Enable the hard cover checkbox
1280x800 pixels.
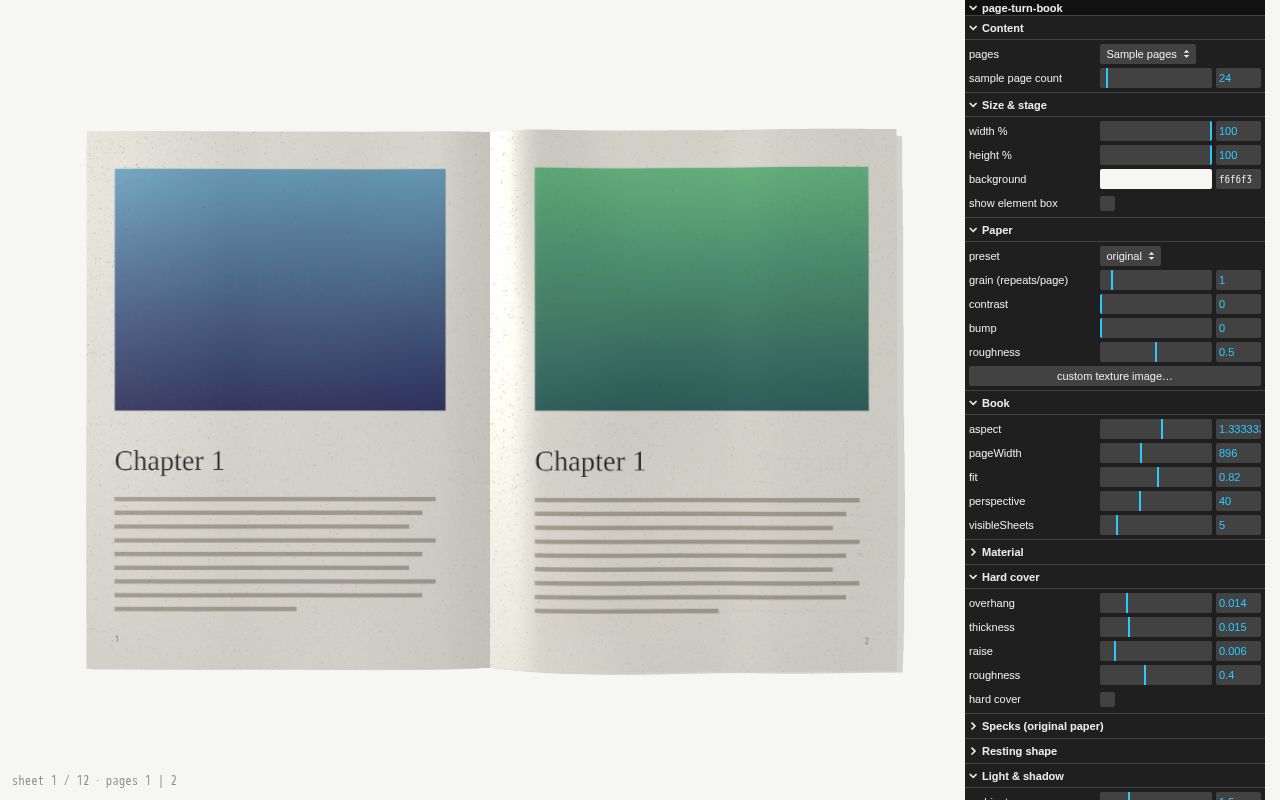point(1107,699)
